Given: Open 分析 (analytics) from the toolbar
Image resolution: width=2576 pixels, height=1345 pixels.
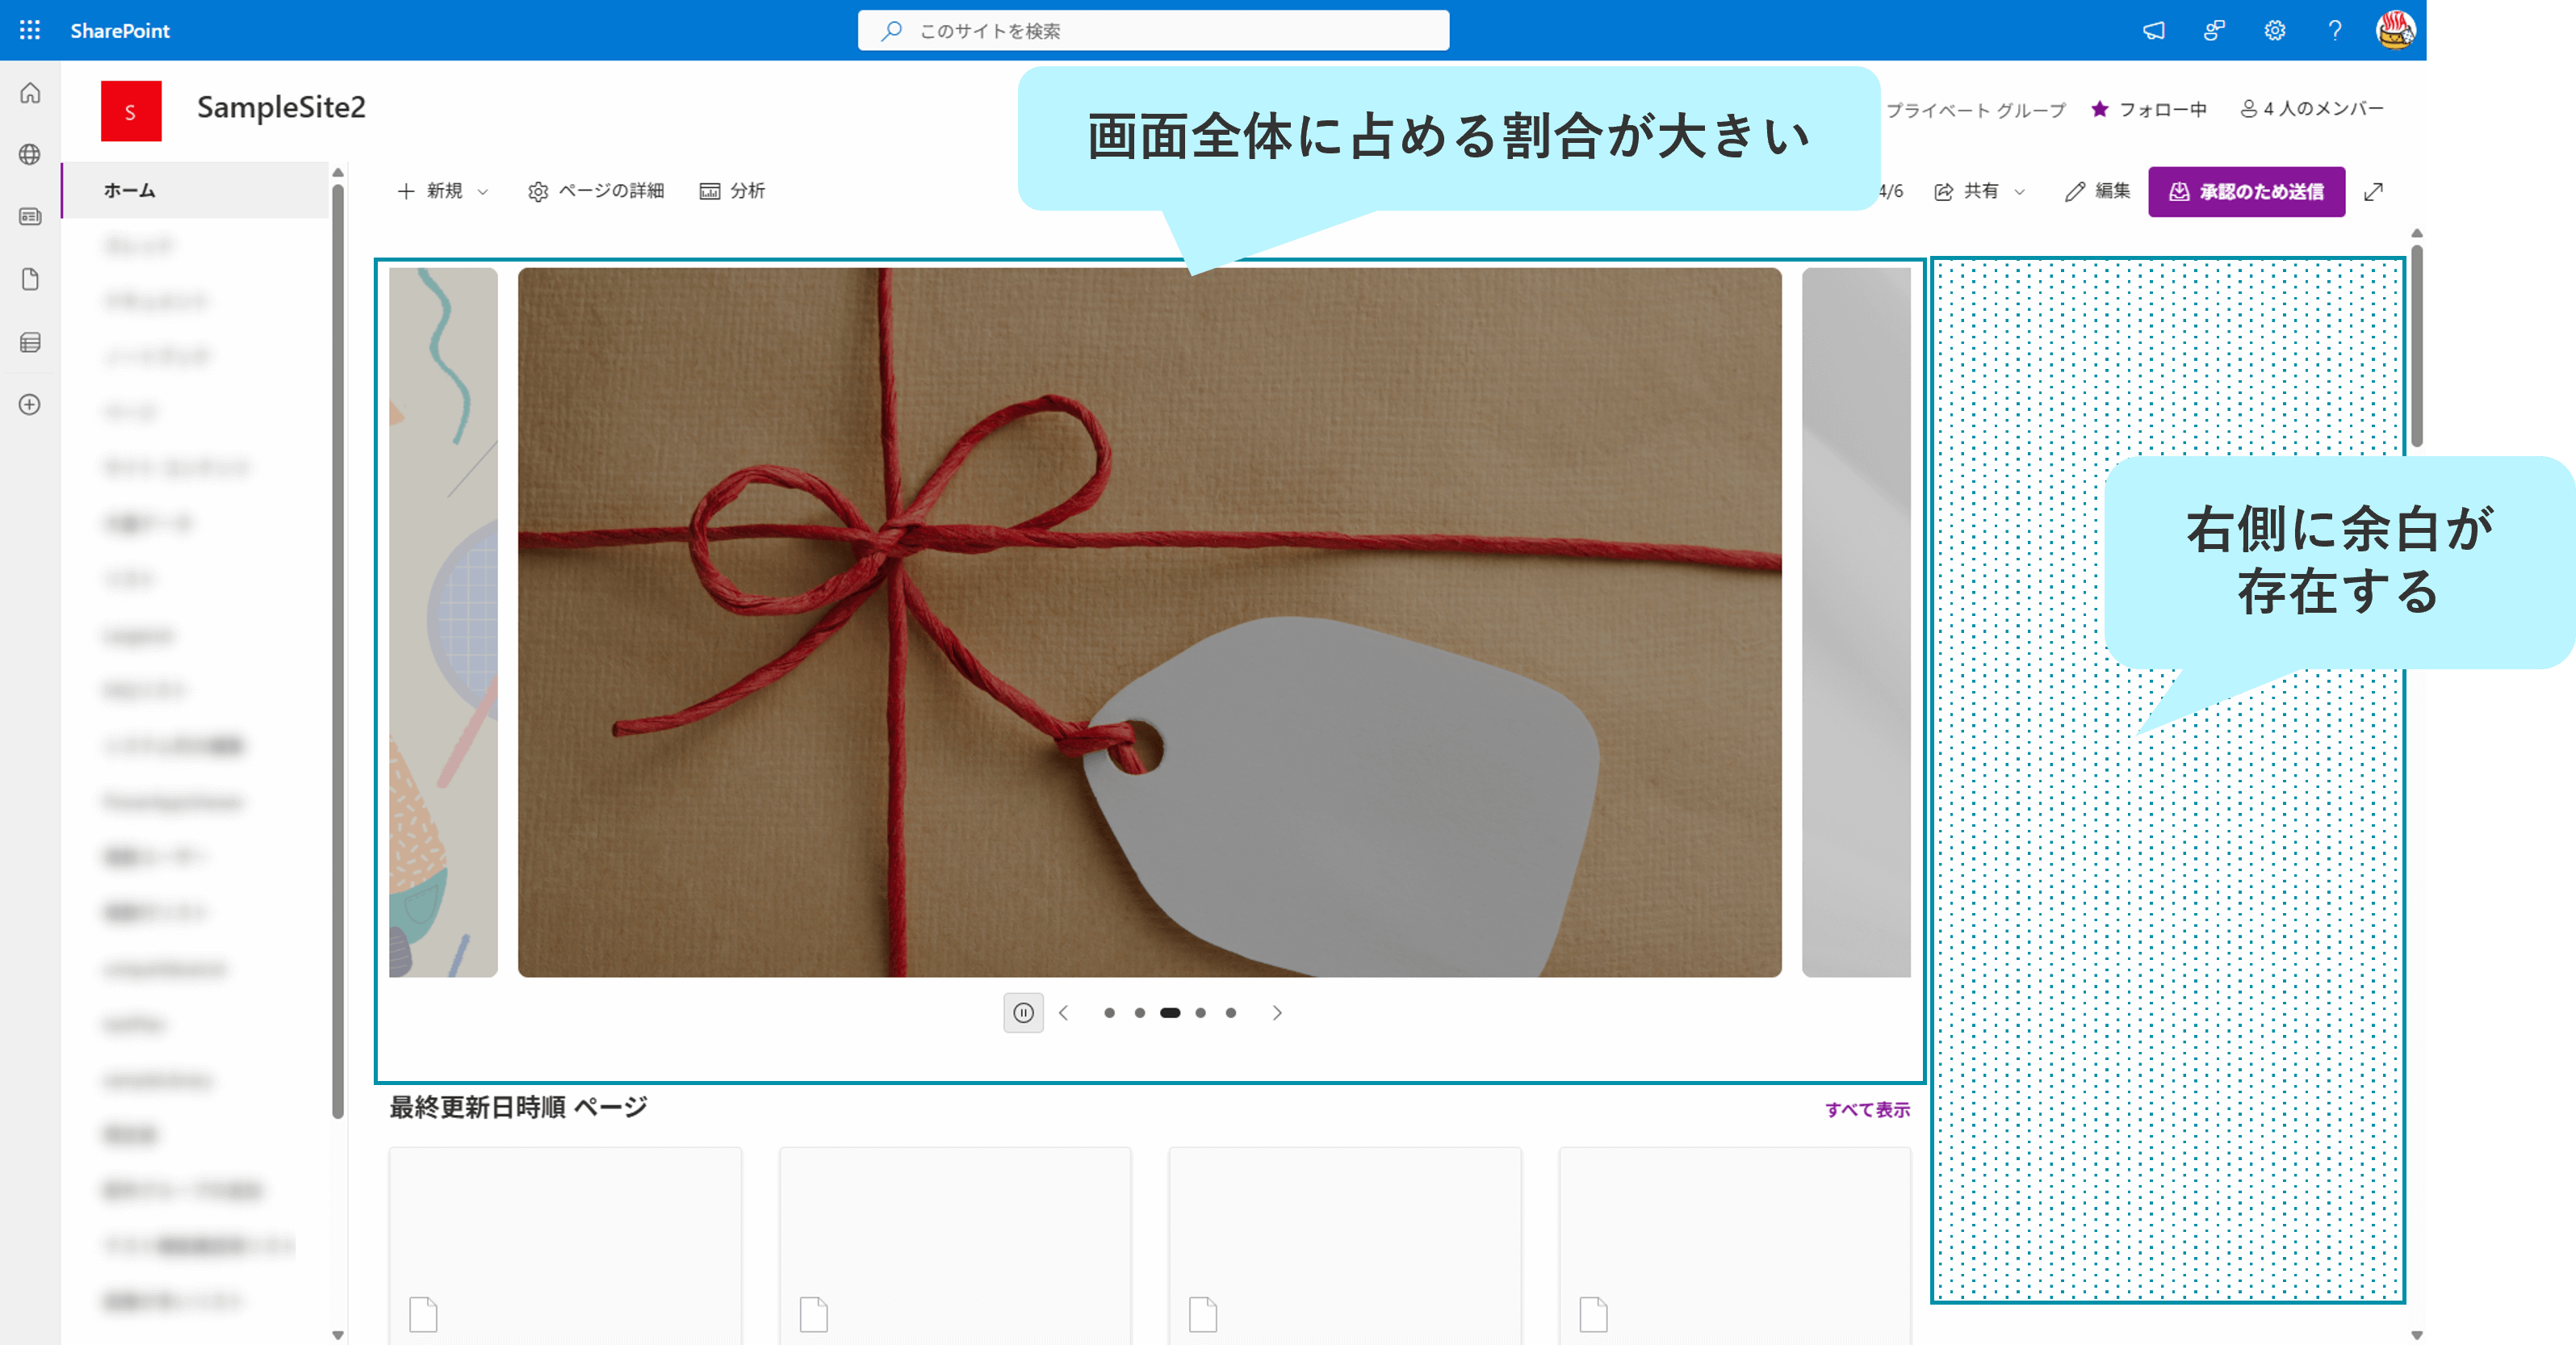Looking at the screenshot, I should coord(733,191).
